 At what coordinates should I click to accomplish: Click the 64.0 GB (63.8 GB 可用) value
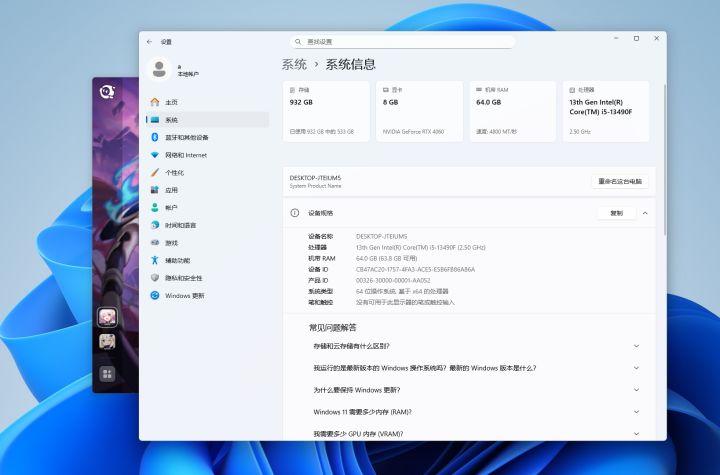tap(387, 259)
